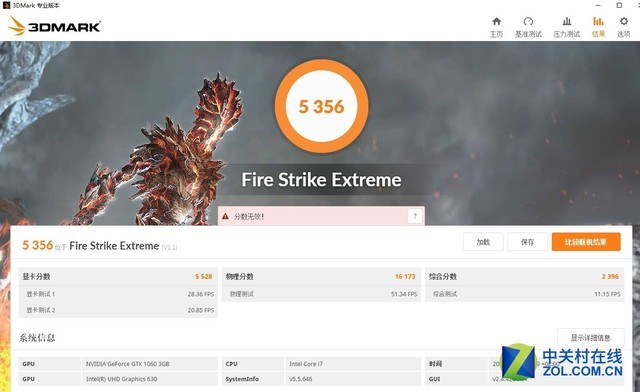Select the NVIDIA GeForce GTX 1060 3GB row
Viewport: 640px width, 392px height.
click(x=118, y=364)
